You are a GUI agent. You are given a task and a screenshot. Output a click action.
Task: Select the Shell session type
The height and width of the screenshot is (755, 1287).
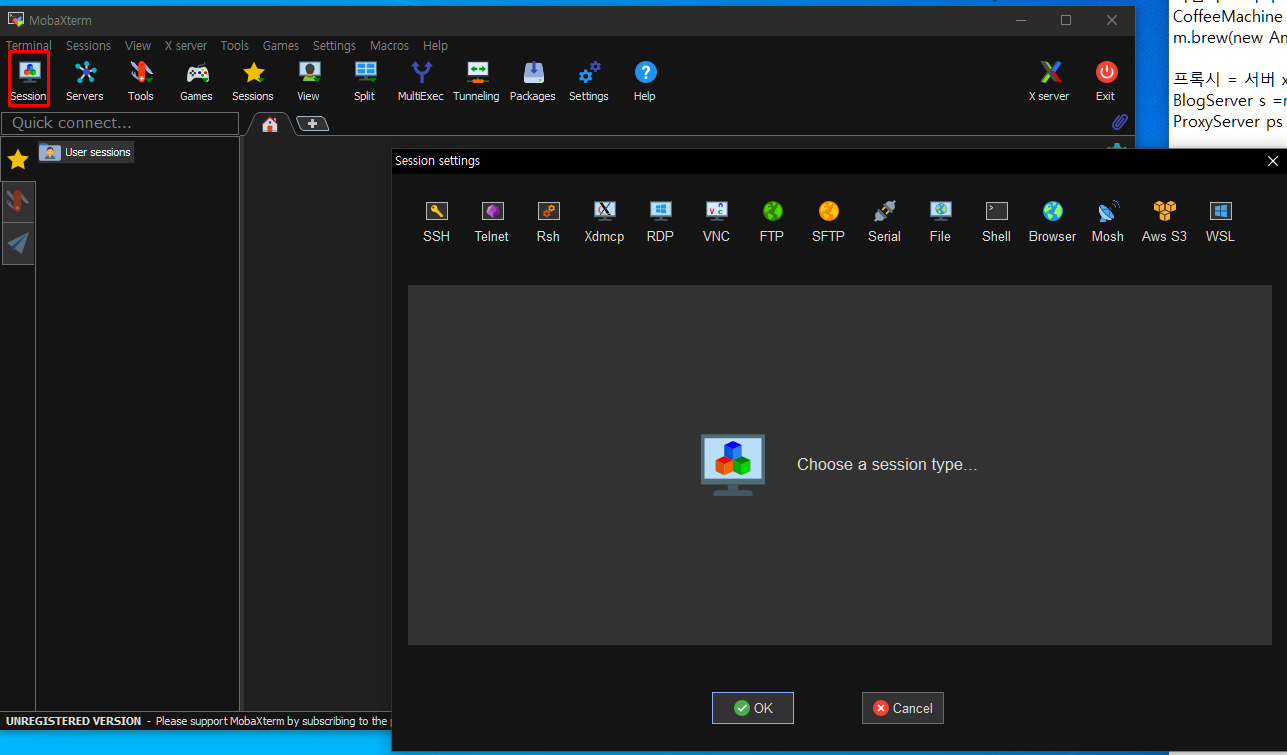coord(996,222)
